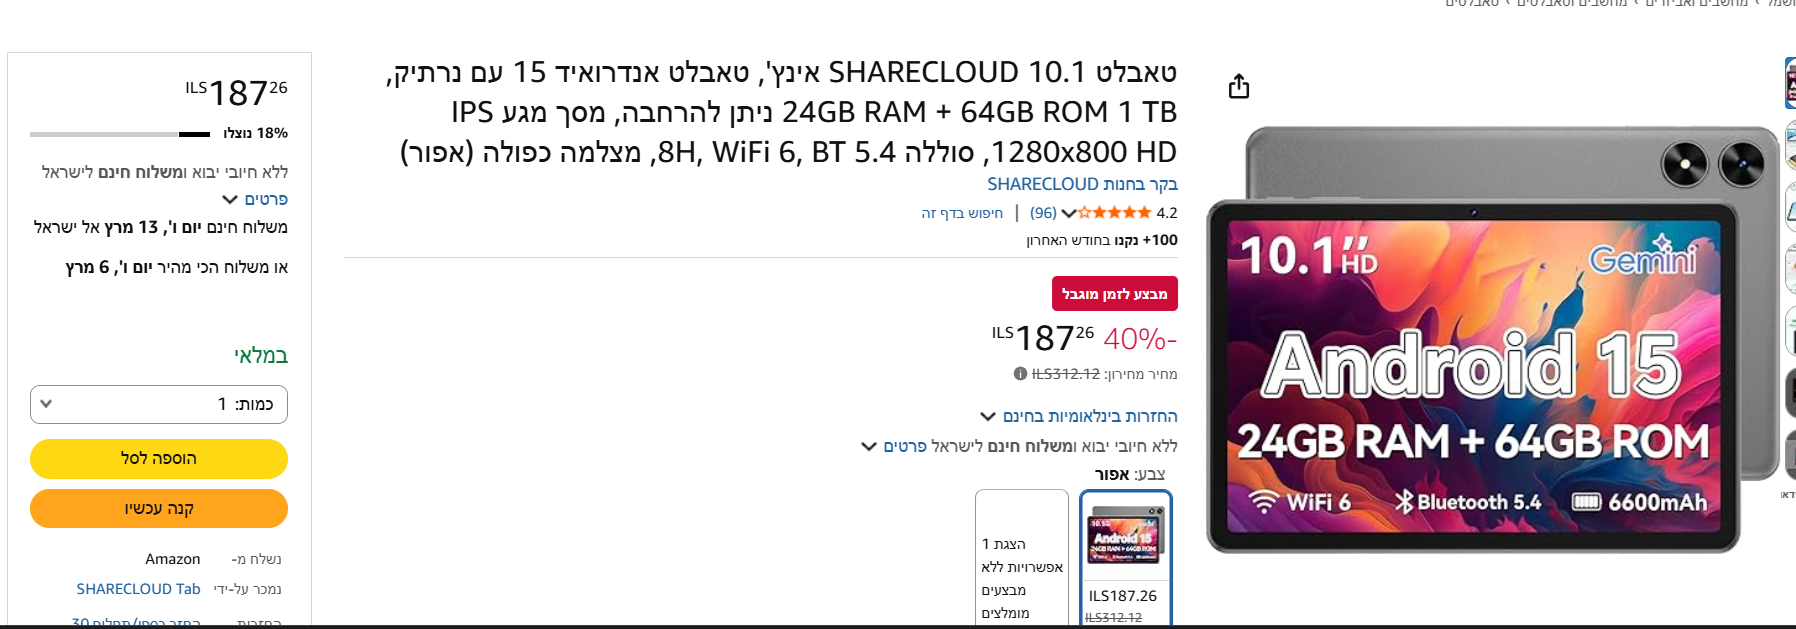The image size is (1796, 629).
Task: Click the share icon above the product image
Action: (x=1239, y=87)
